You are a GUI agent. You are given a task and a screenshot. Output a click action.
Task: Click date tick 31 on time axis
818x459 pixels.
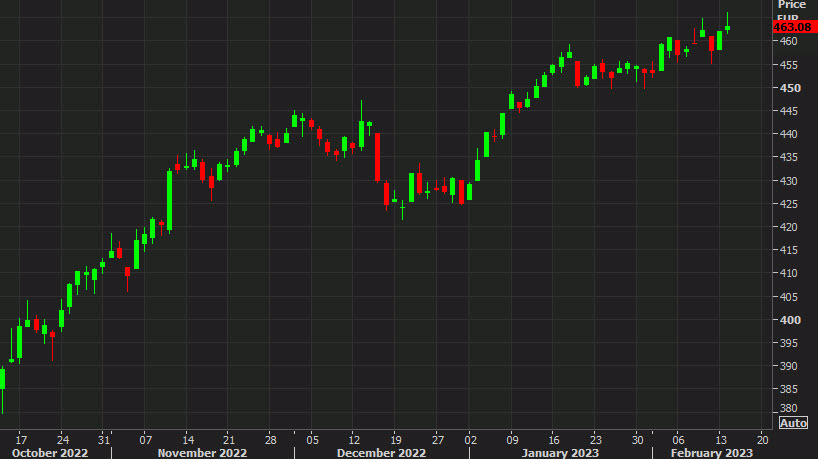[104, 440]
